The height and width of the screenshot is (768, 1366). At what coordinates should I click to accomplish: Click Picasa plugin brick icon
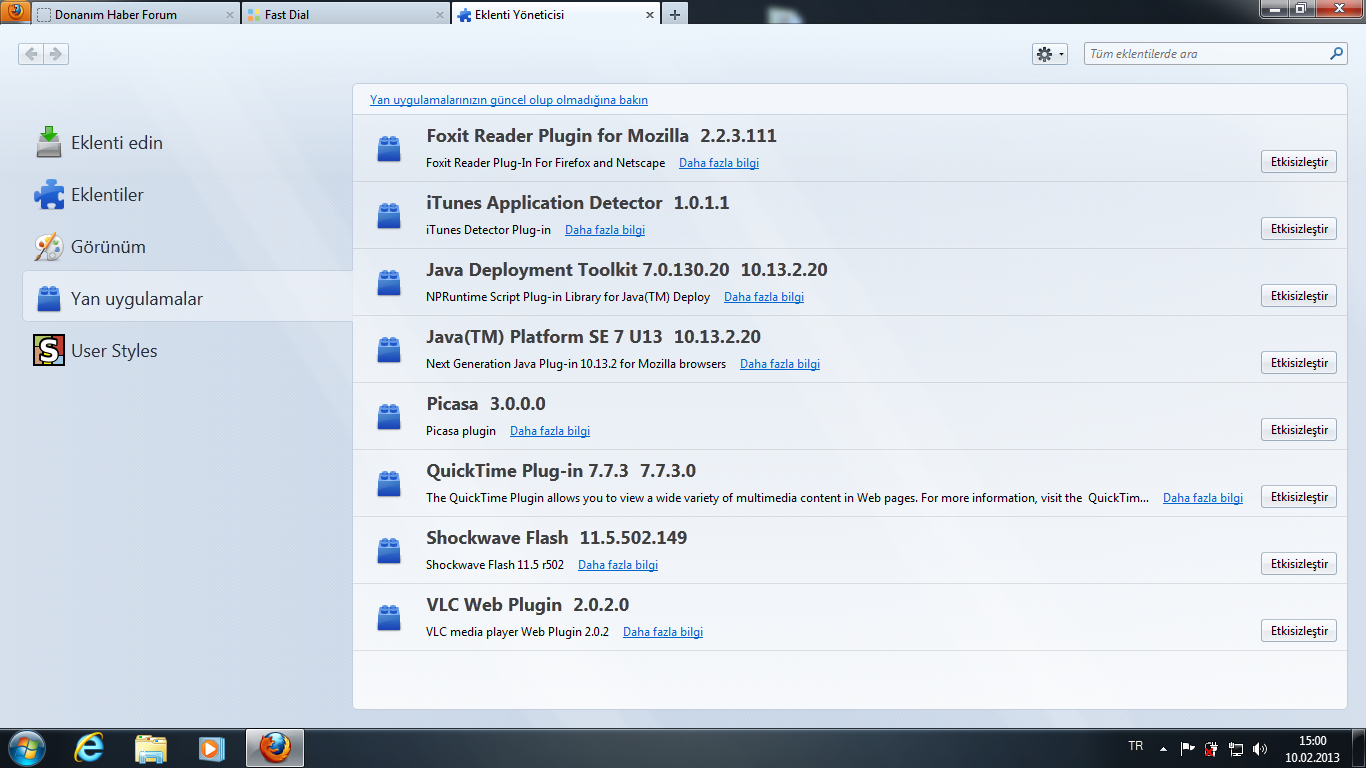point(389,416)
